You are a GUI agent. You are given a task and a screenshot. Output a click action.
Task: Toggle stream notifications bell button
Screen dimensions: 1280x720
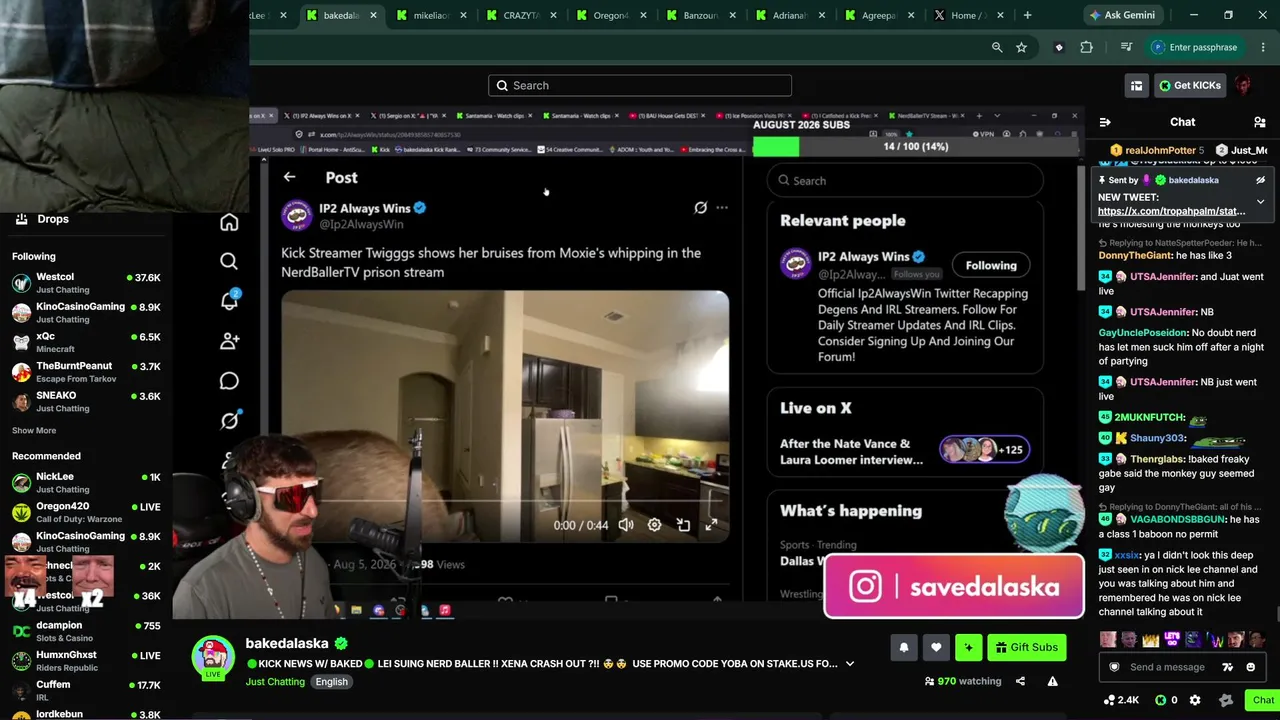tap(903, 647)
